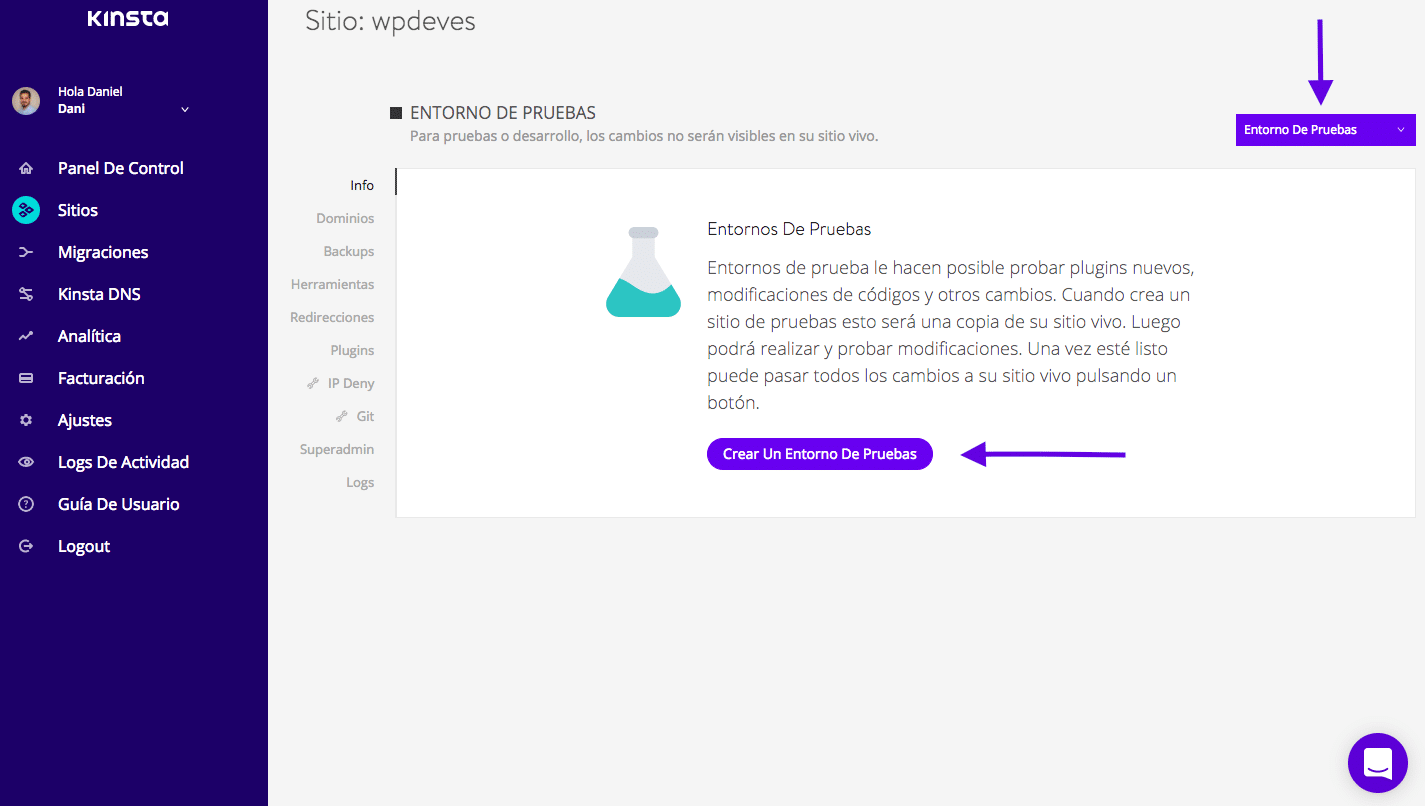Click the Sitios teal circle icon

click(26, 210)
